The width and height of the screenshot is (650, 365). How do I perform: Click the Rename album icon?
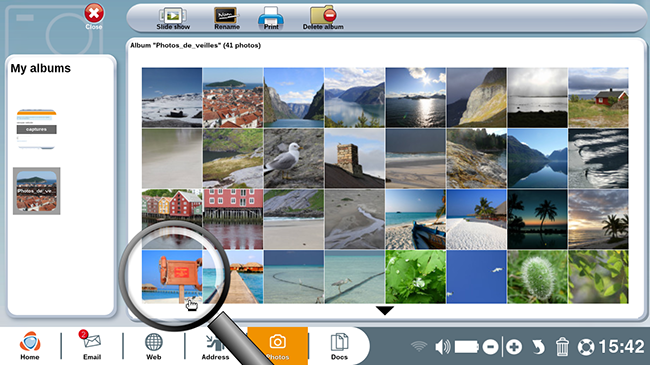[x=227, y=19]
